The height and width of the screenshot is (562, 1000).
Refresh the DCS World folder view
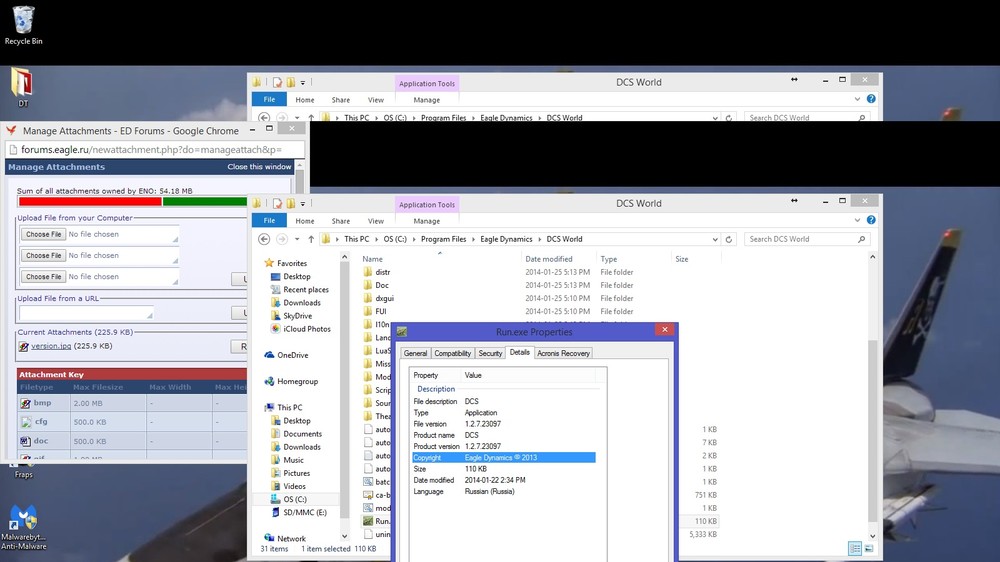(729, 239)
